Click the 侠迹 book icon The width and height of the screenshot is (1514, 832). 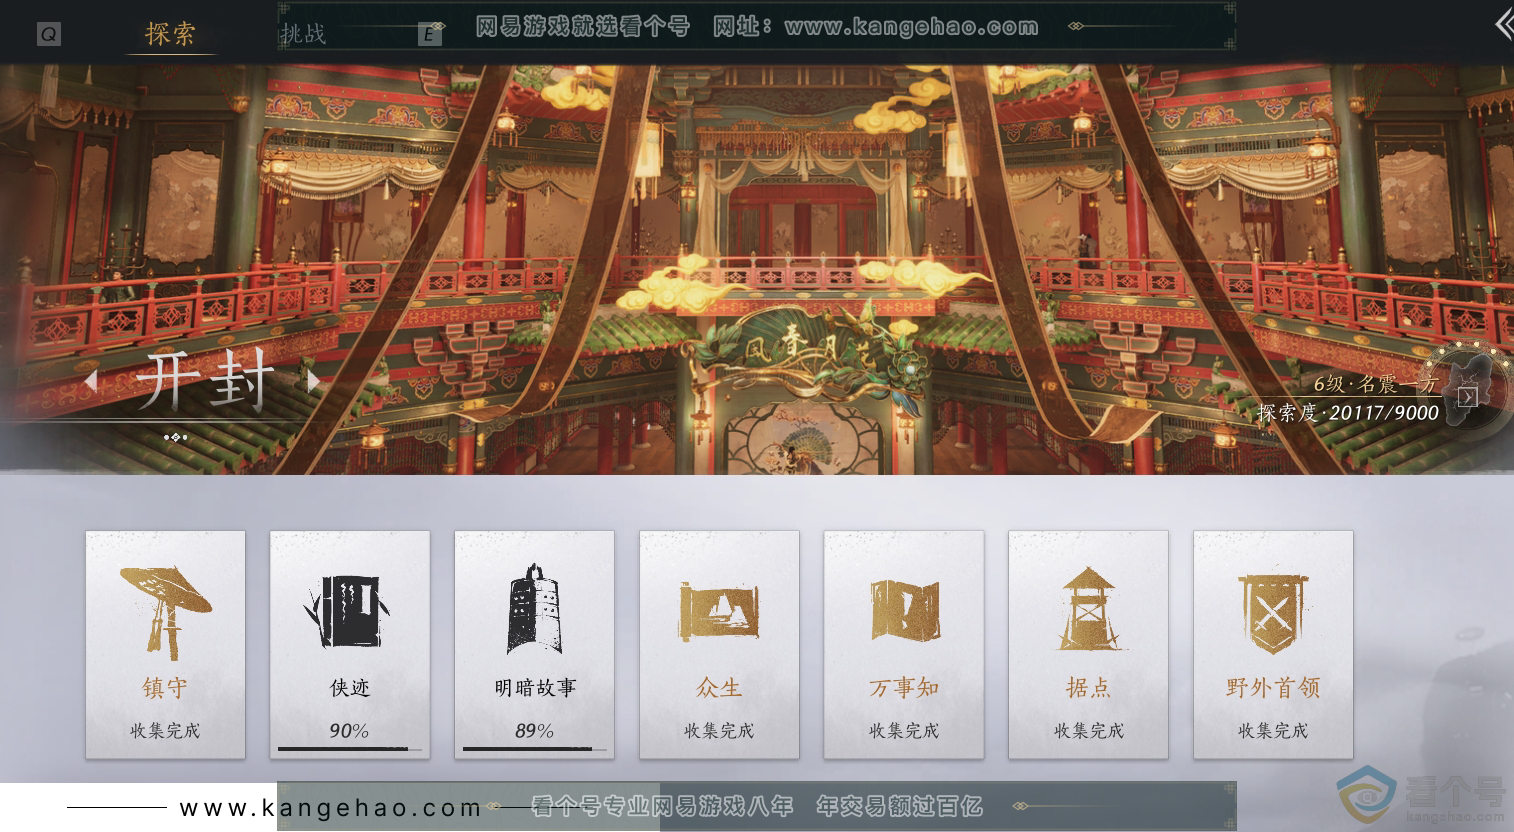[347, 612]
